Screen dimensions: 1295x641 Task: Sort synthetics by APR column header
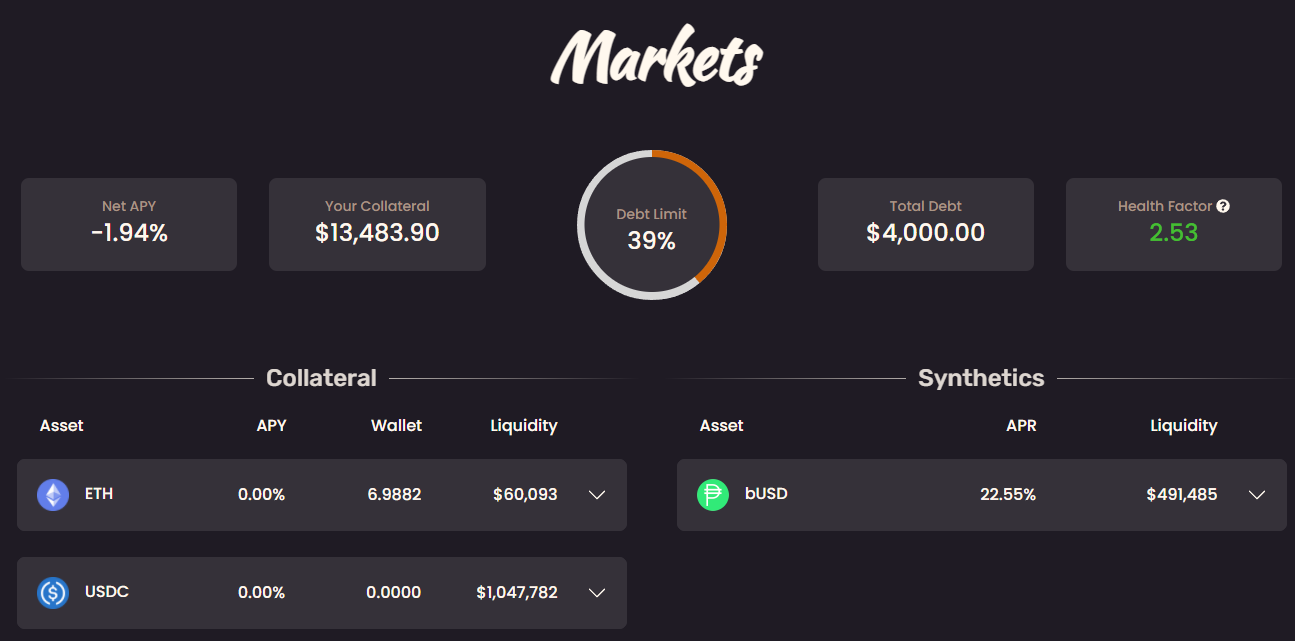point(1021,425)
